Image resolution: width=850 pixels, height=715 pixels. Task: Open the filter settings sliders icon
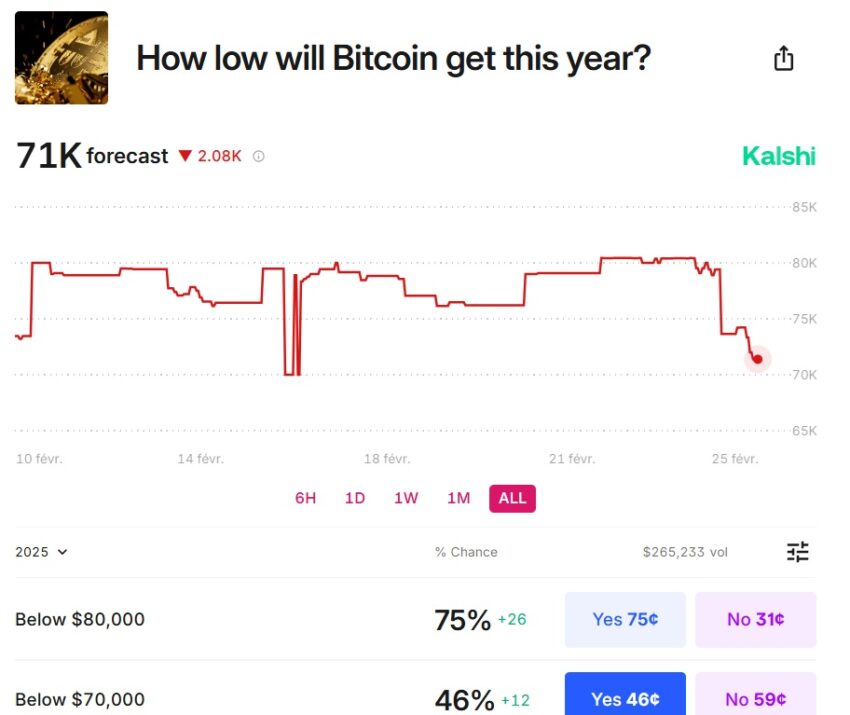pos(797,552)
